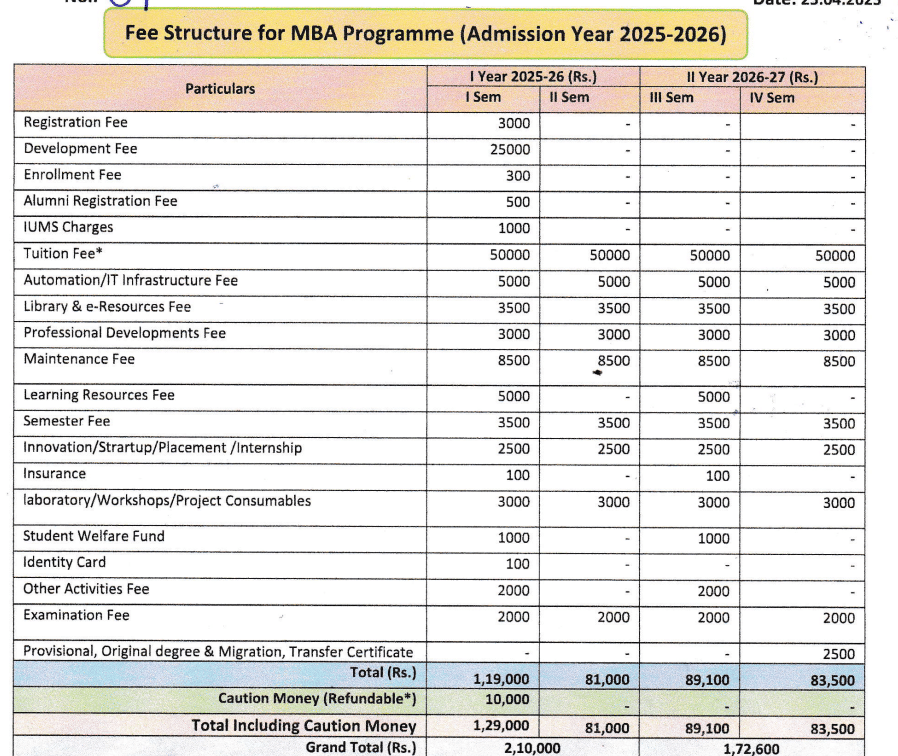The width and height of the screenshot is (898, 756).
Task: Click the Insurance row label
Action: click(x=54, y=474)
